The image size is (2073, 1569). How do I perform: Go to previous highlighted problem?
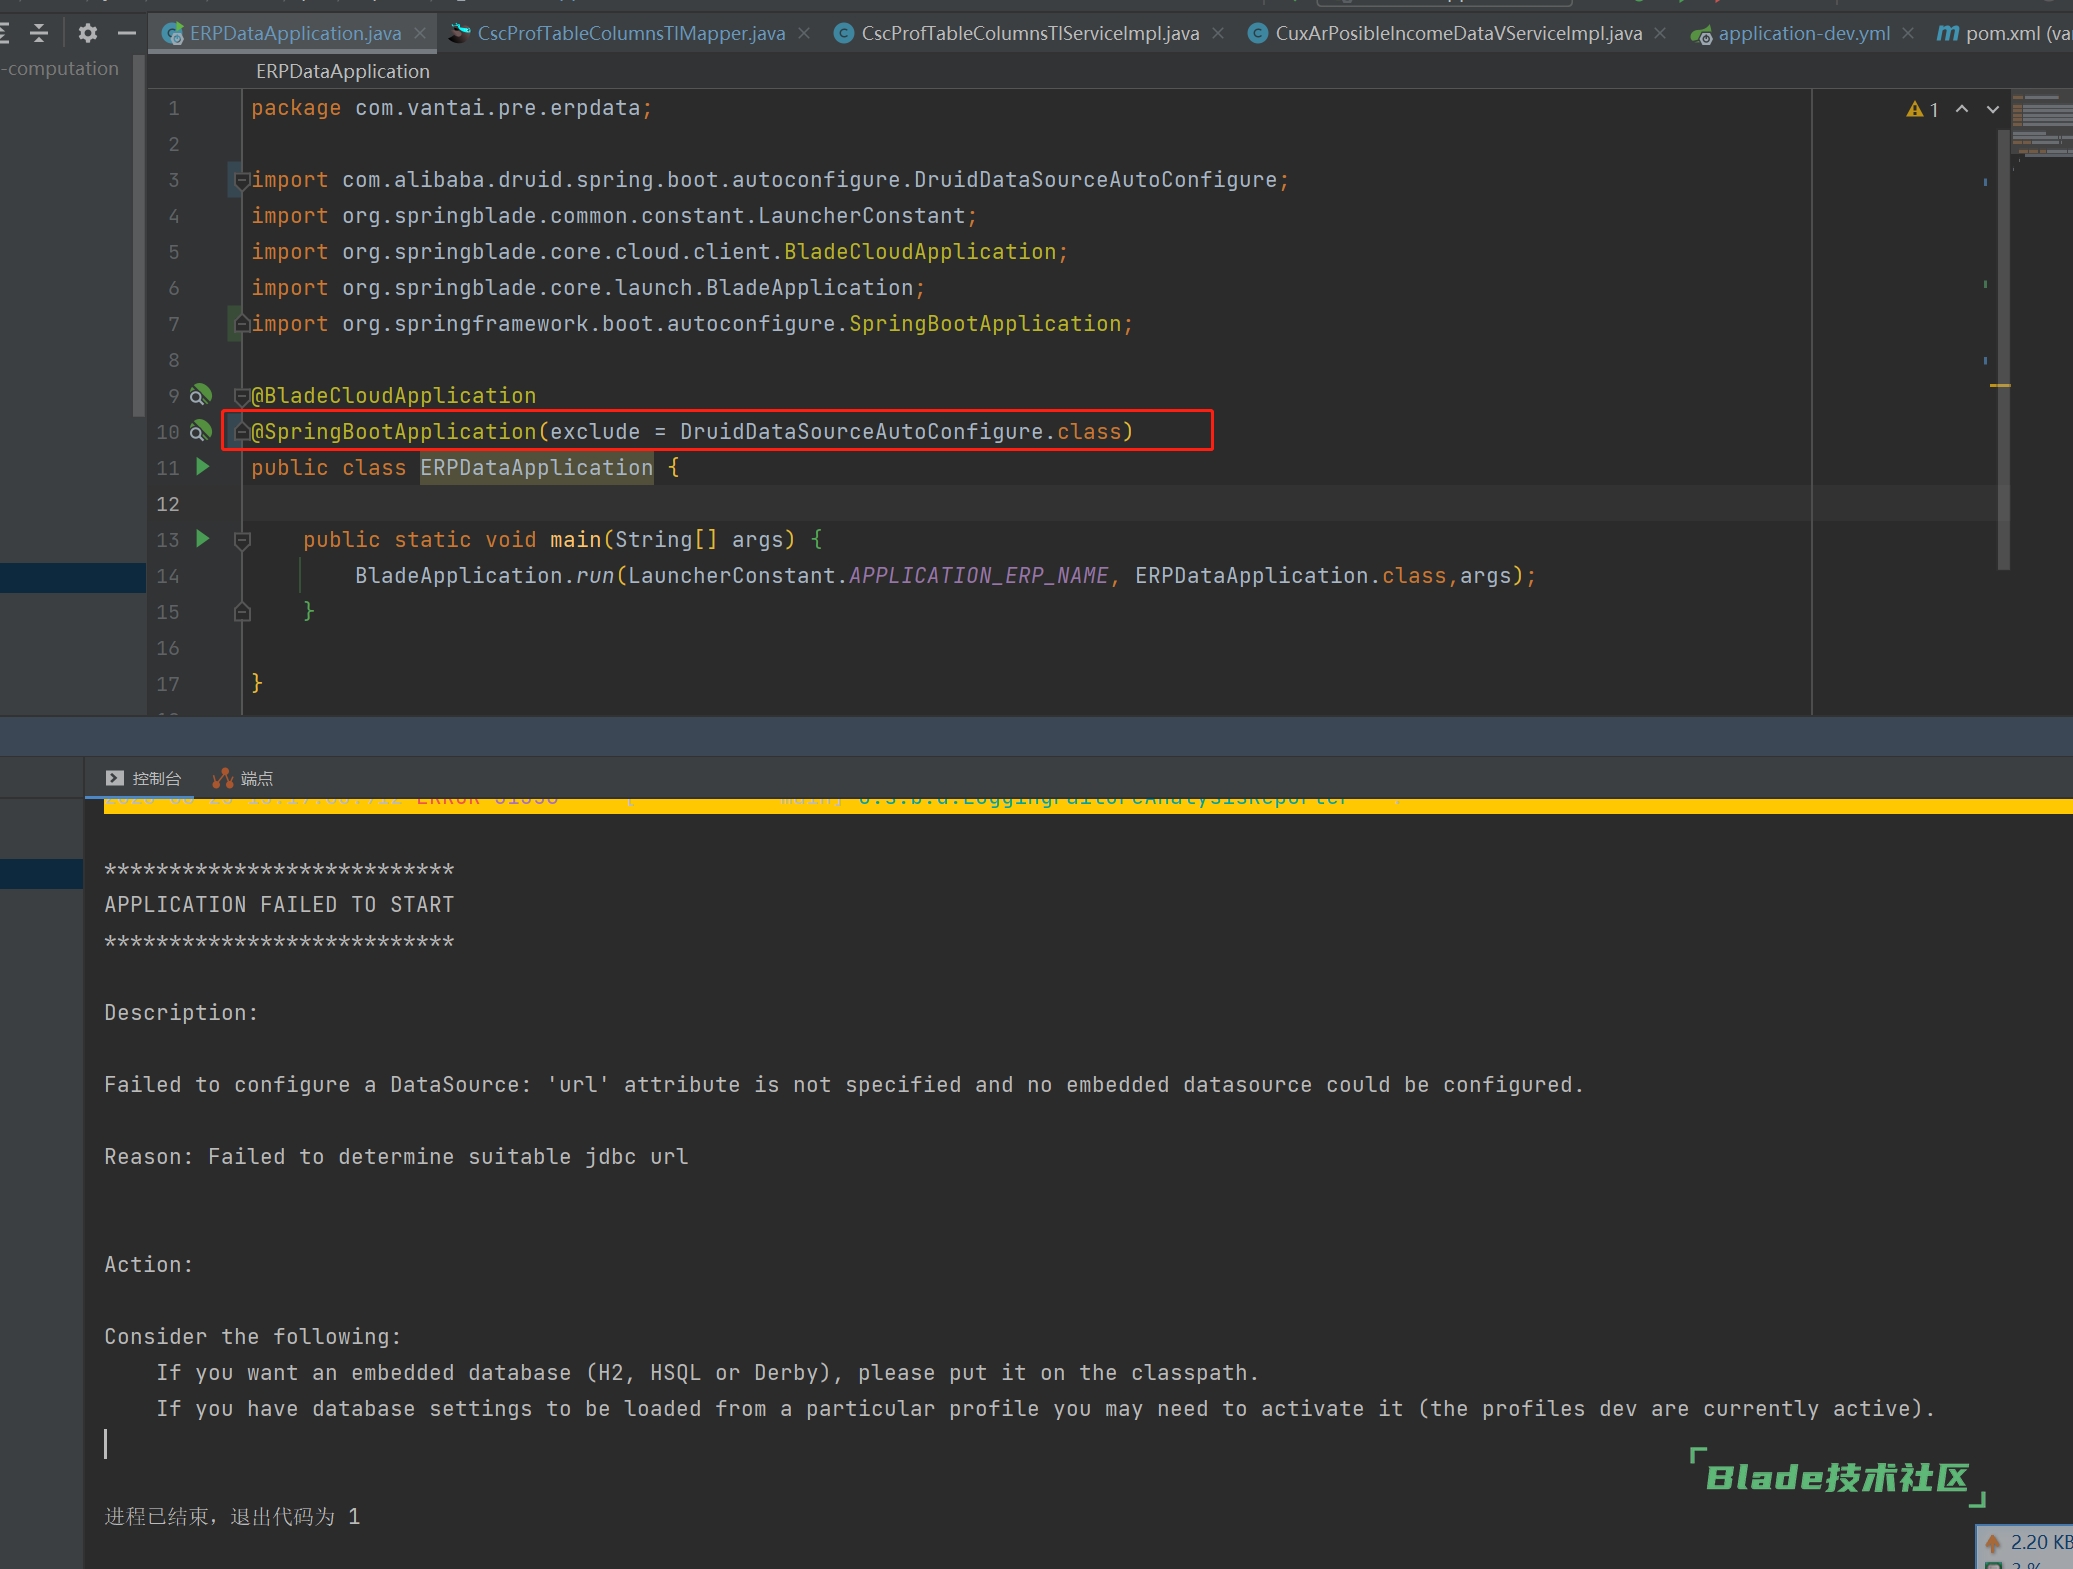[1962, 109]
